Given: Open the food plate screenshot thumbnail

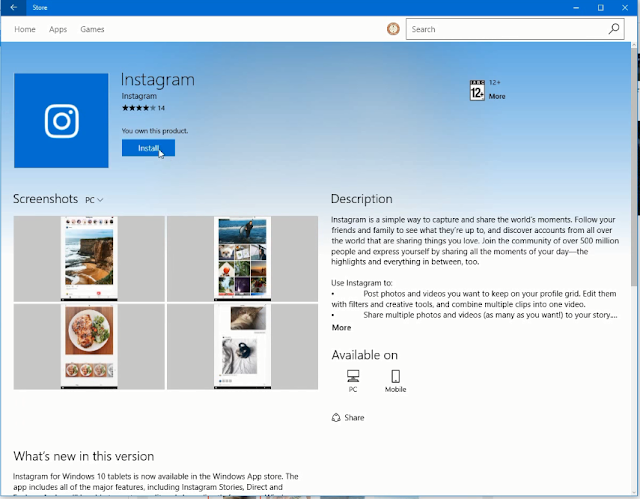Looking at the screenshot, I should coord(89,346).
